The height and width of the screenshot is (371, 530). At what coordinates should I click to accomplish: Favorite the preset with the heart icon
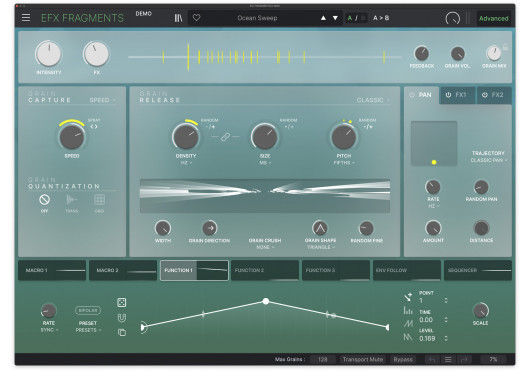pos(196,18)
